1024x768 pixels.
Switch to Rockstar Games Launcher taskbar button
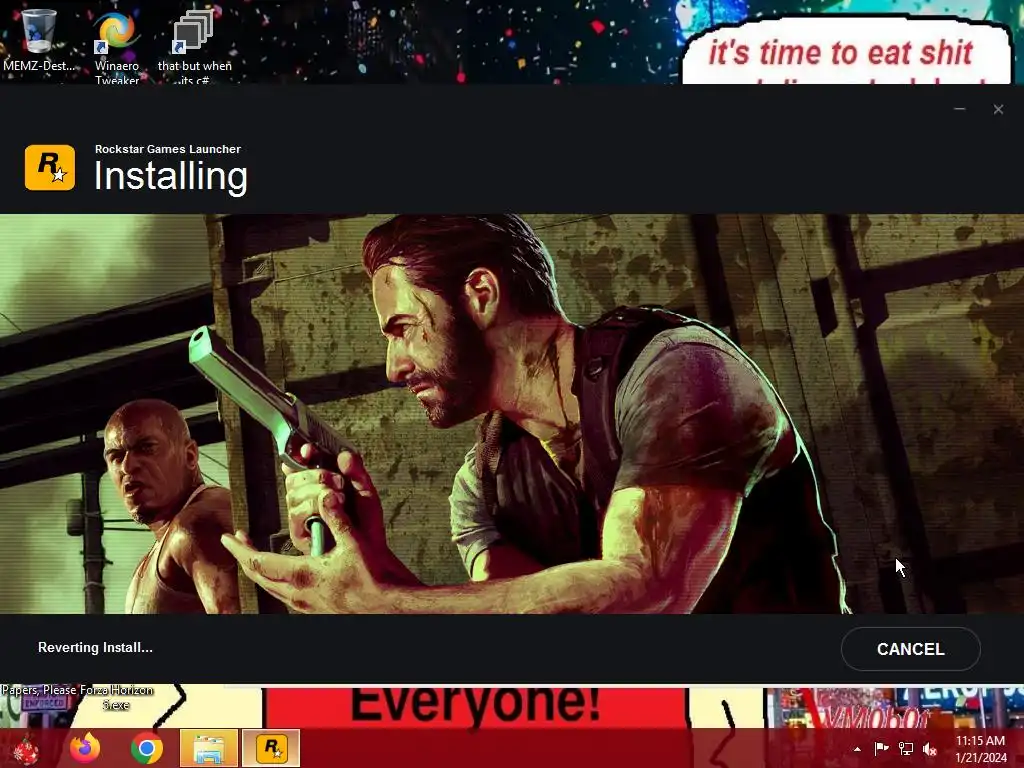[271, 748]
